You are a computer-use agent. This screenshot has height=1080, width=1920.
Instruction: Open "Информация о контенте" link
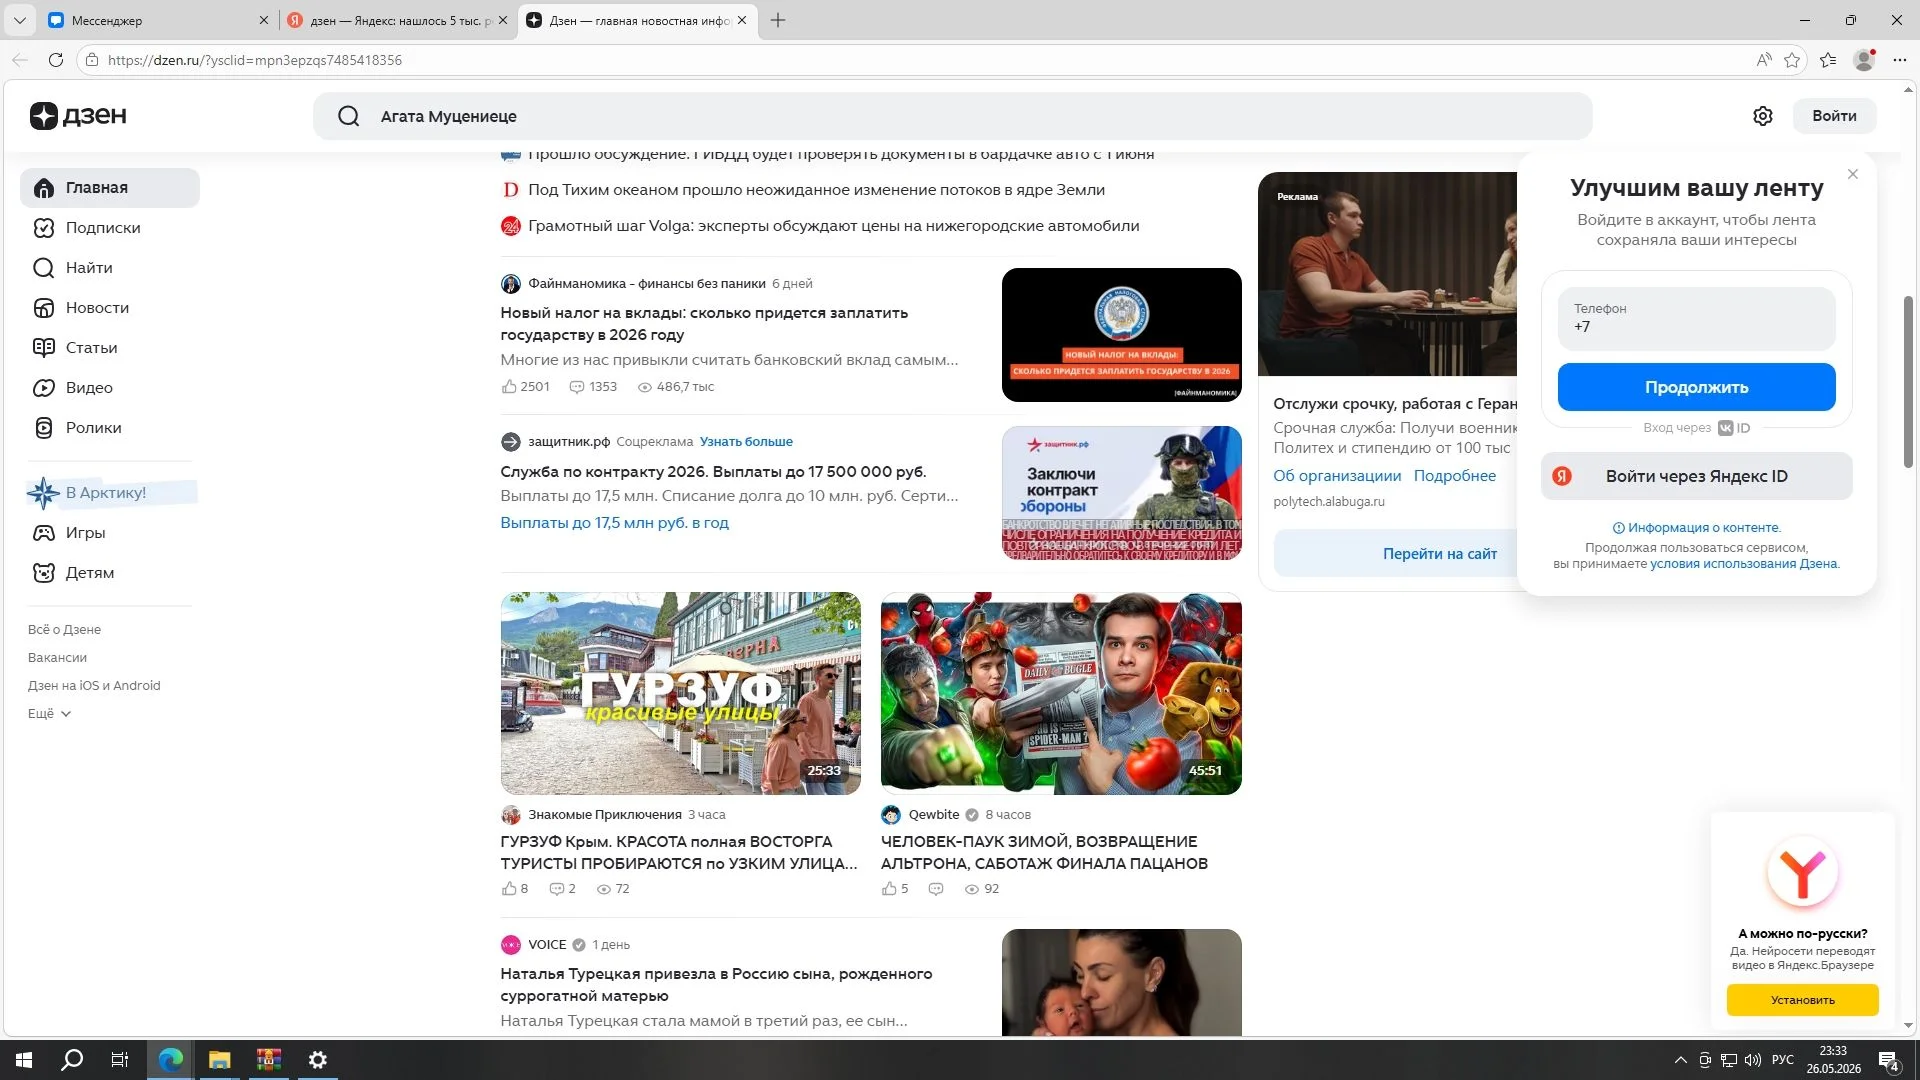[x=1697, y=528]
